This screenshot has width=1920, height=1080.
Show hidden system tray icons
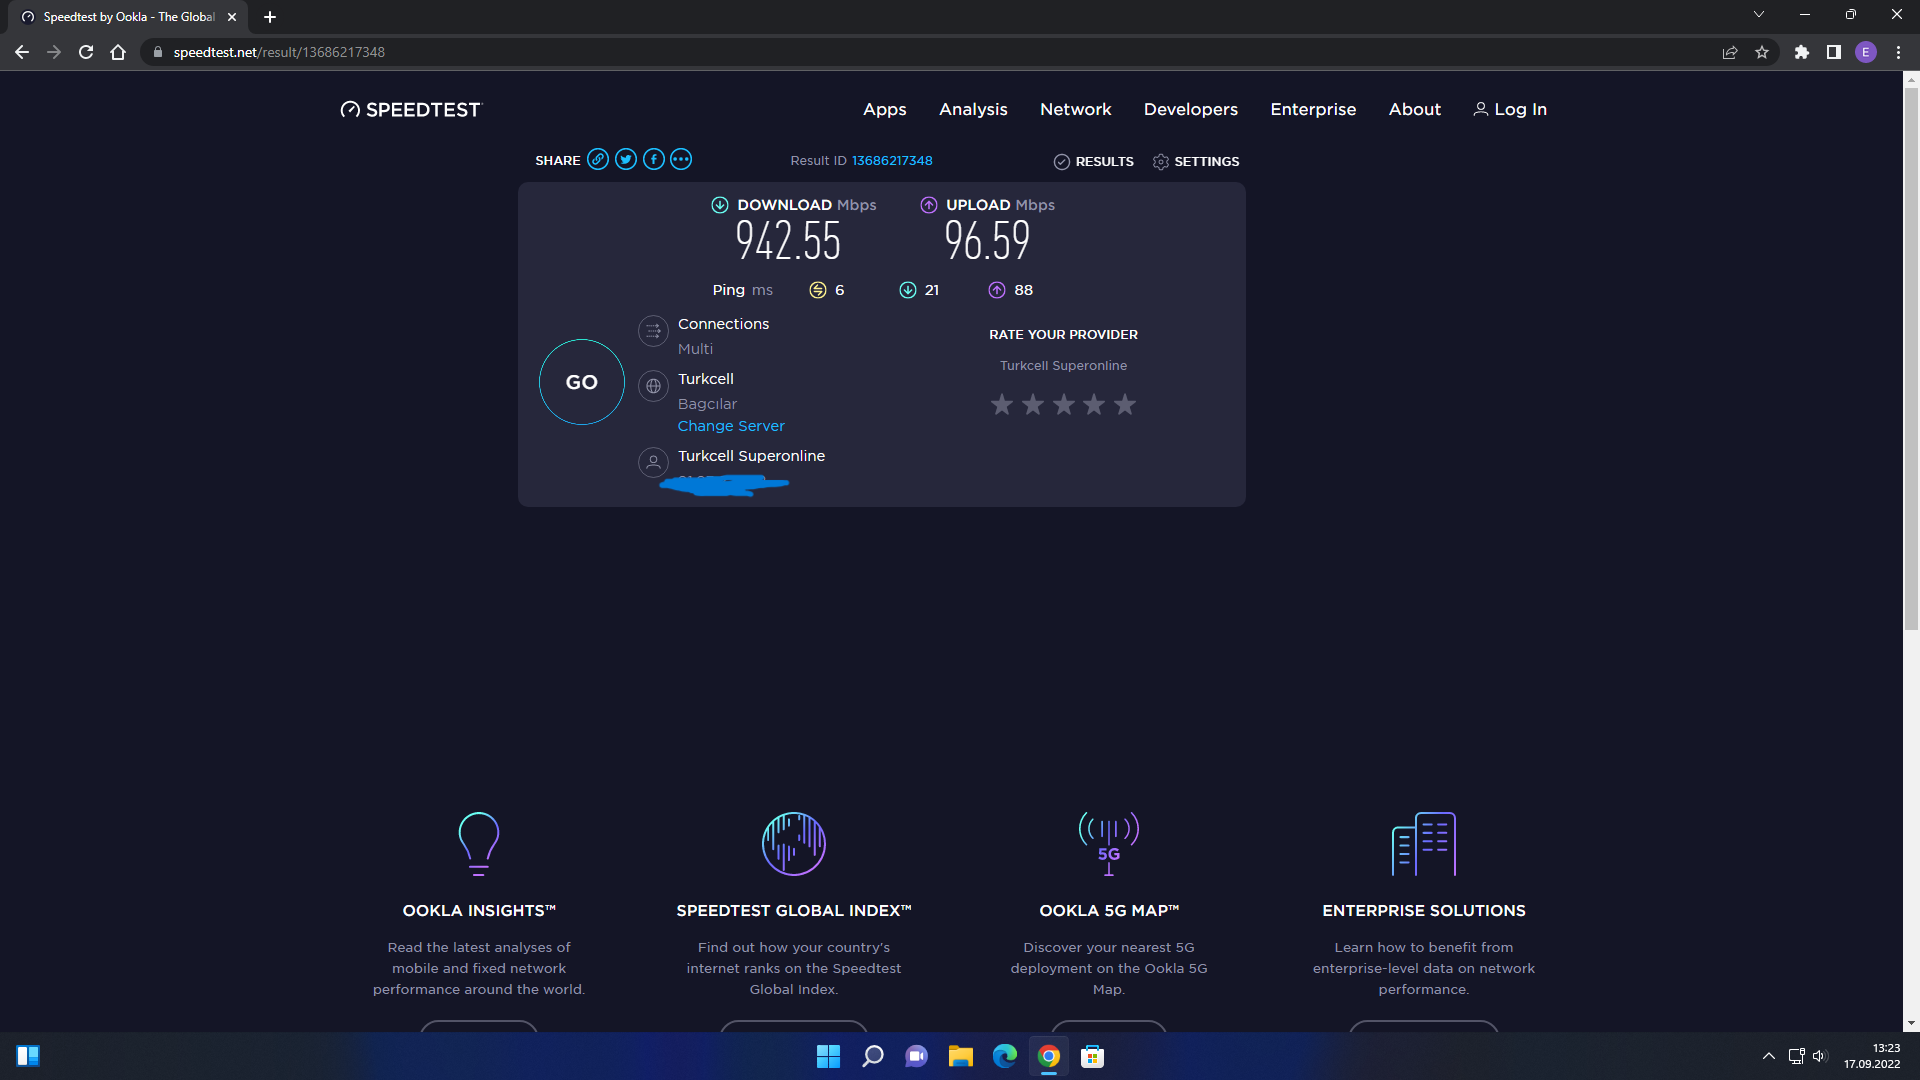click(x=1768, y=1056)
